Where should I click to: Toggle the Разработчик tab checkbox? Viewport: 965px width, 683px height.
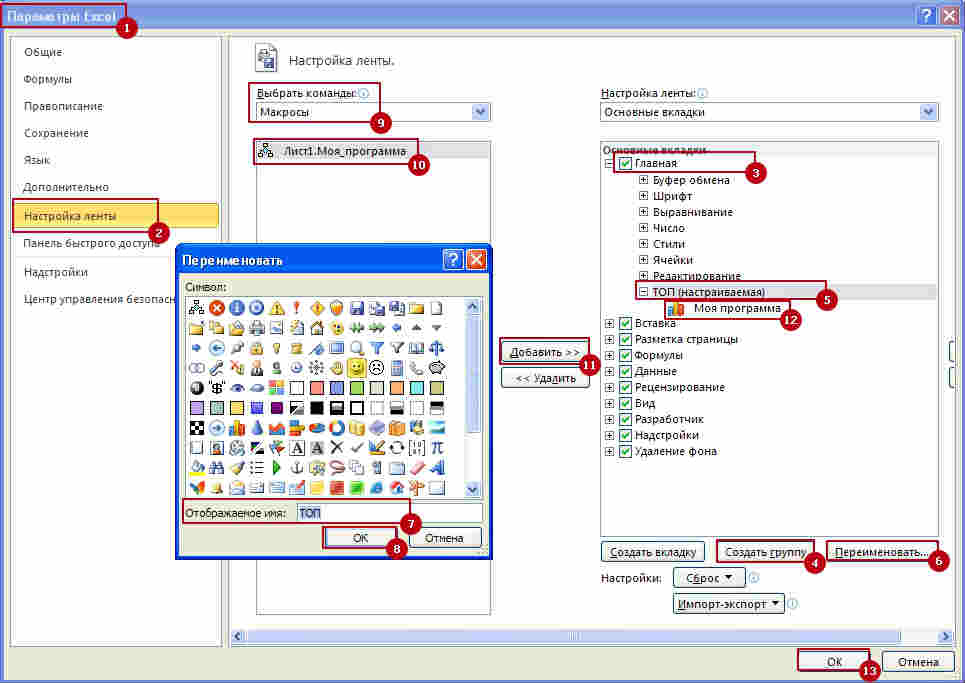coord(626,419)
